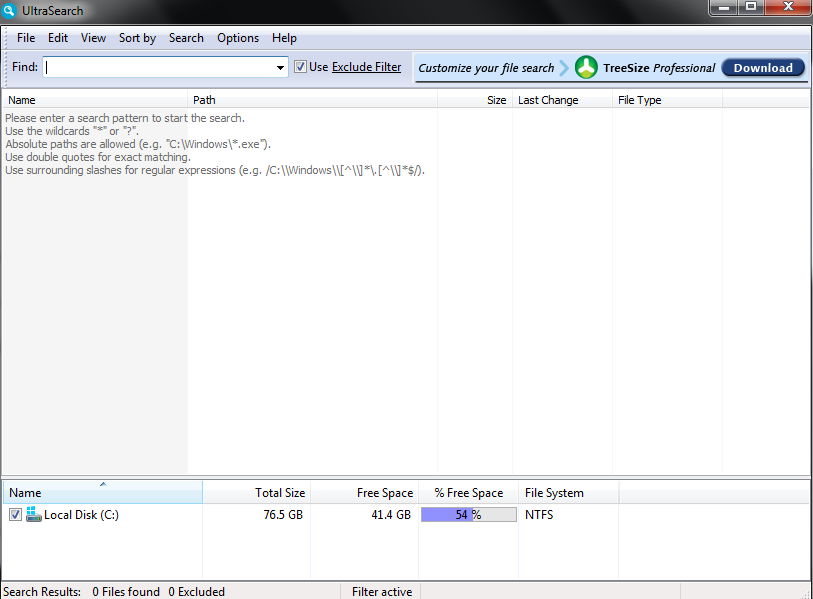Open the Search menu
Screen dimensions: 813x599
186,38
